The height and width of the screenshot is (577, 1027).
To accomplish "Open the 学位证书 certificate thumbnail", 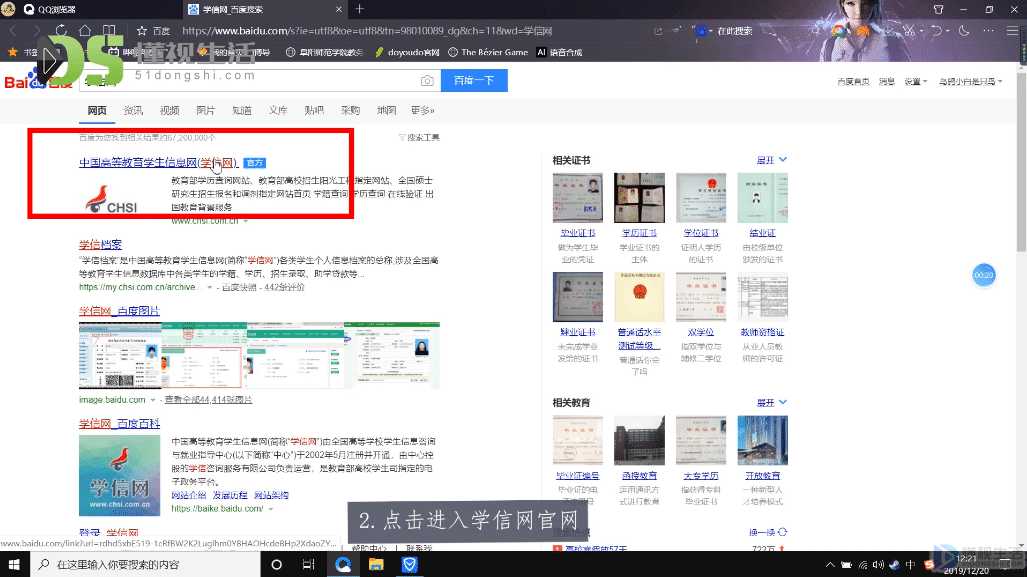I will [701, 198].
